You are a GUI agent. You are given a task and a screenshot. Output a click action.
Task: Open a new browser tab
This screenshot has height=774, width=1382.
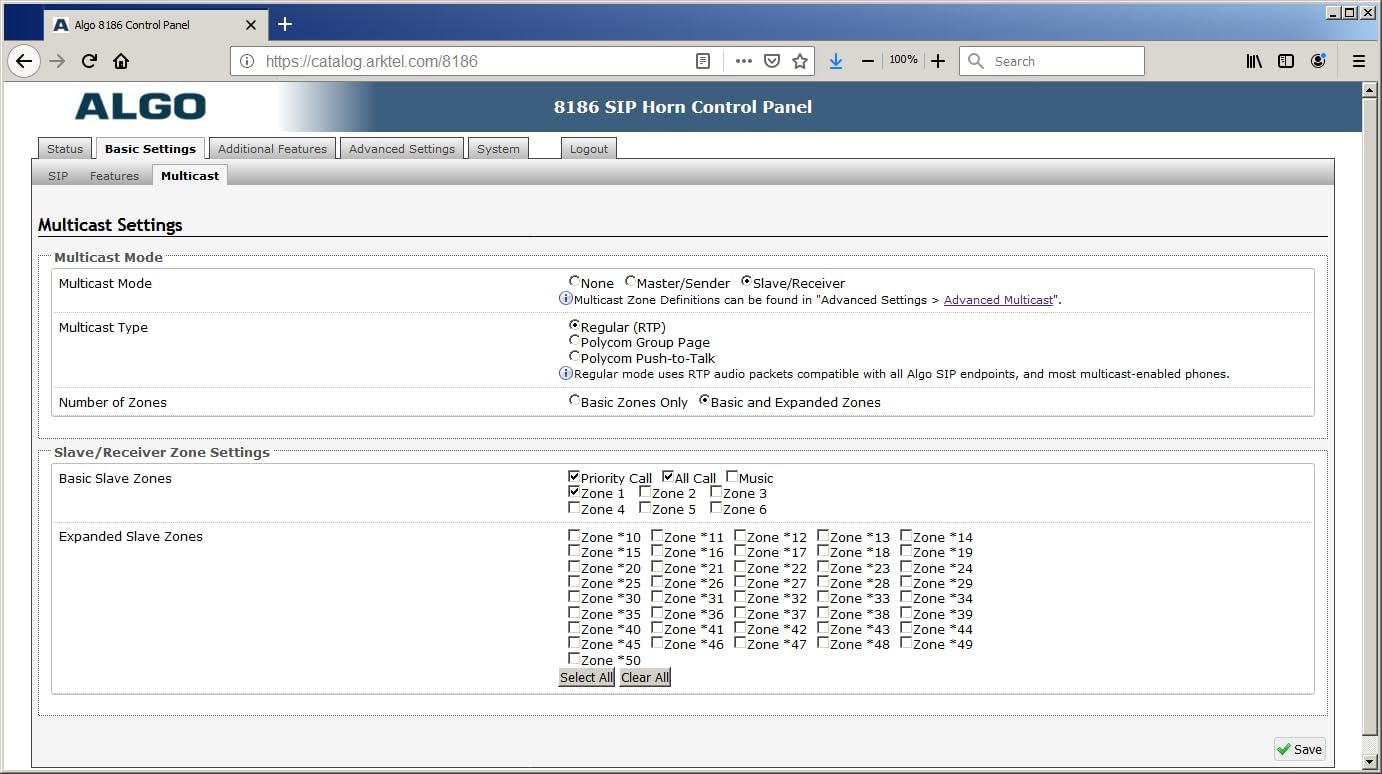coord(285,24)
